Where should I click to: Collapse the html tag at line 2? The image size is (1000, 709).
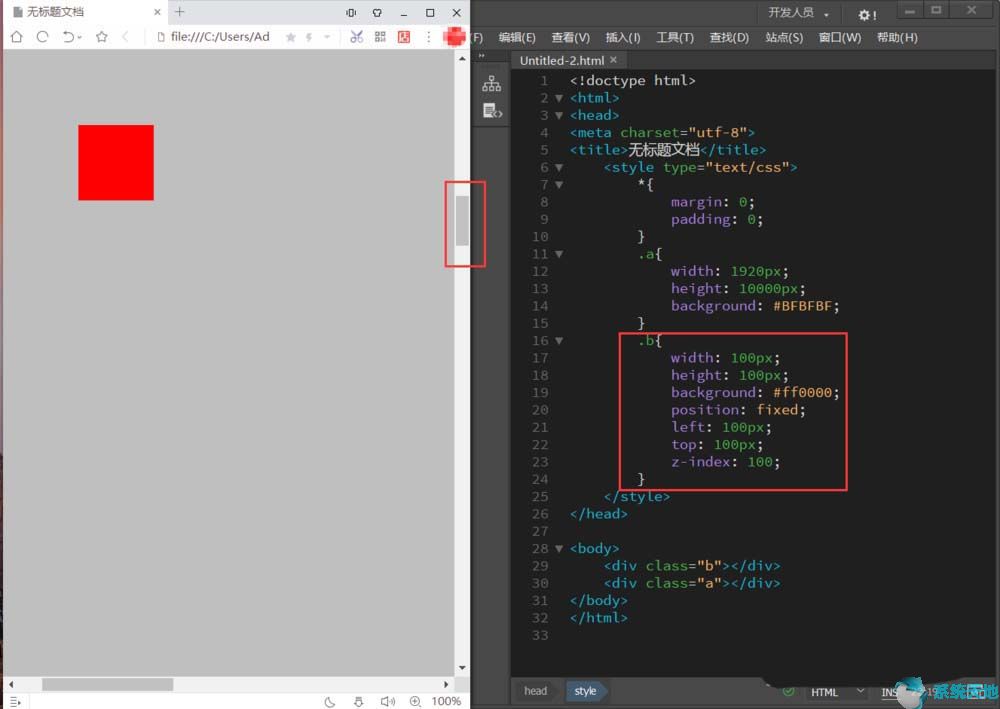pyautogui.click(x=559, y=98)
